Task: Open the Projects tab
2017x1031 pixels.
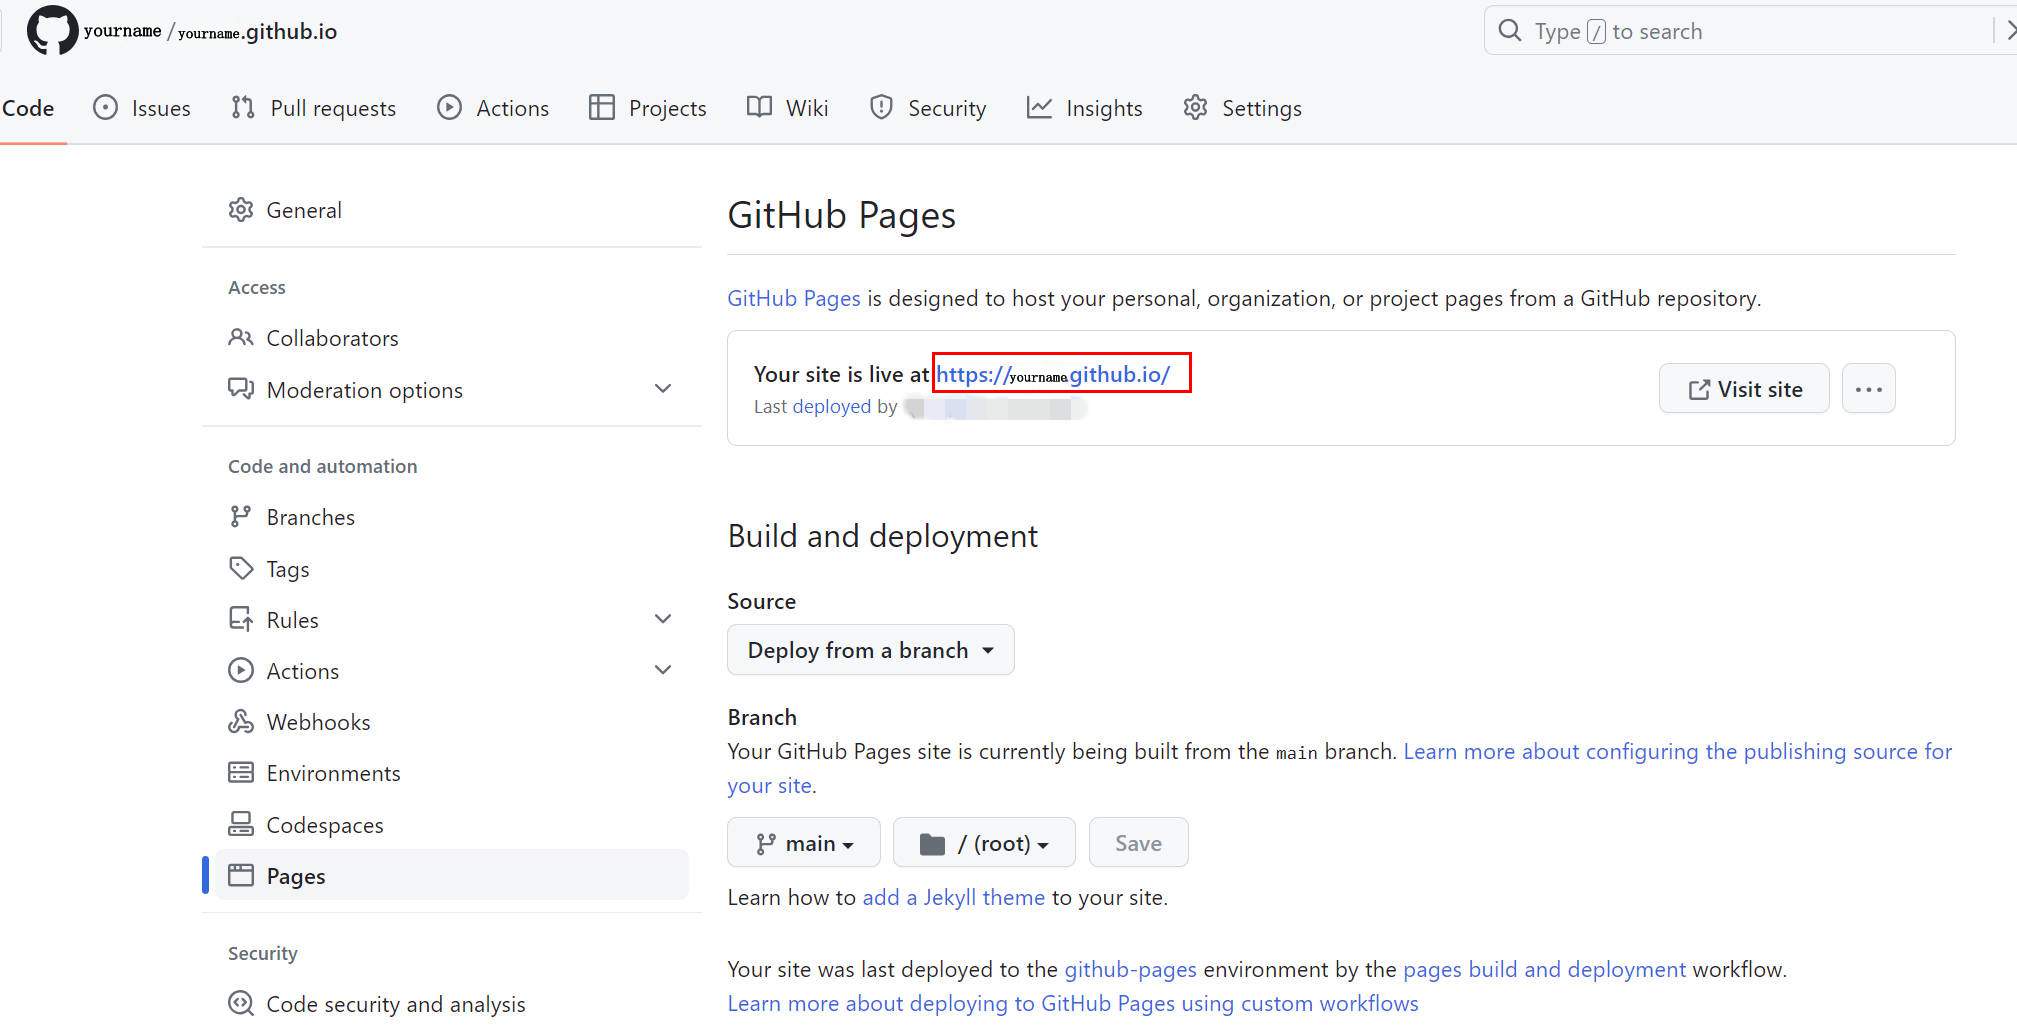Action: 648,108
